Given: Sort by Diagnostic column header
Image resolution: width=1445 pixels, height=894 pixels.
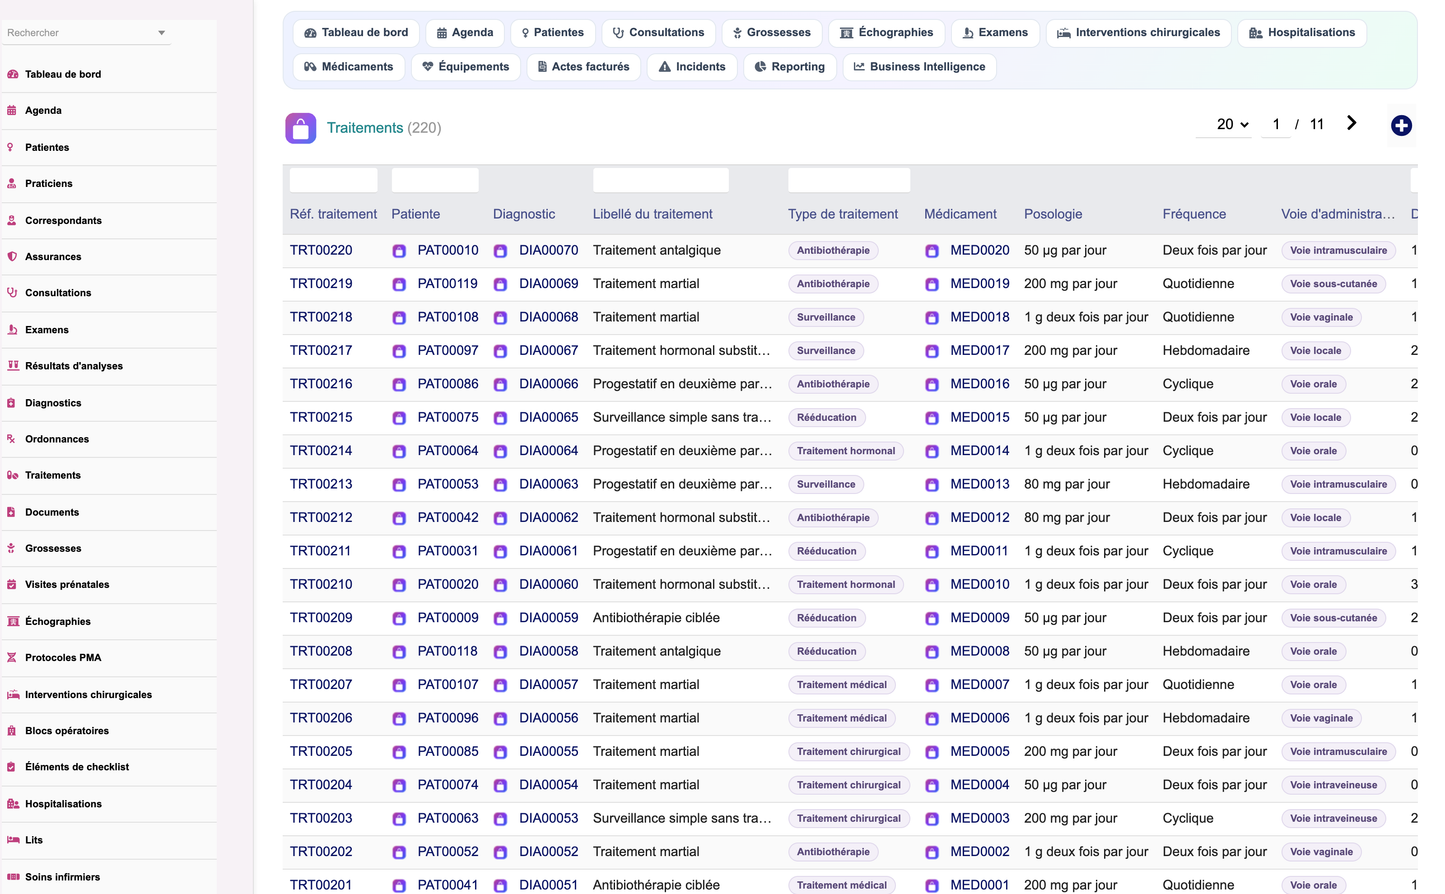Looking at the screenshot, I should [524, 214].
